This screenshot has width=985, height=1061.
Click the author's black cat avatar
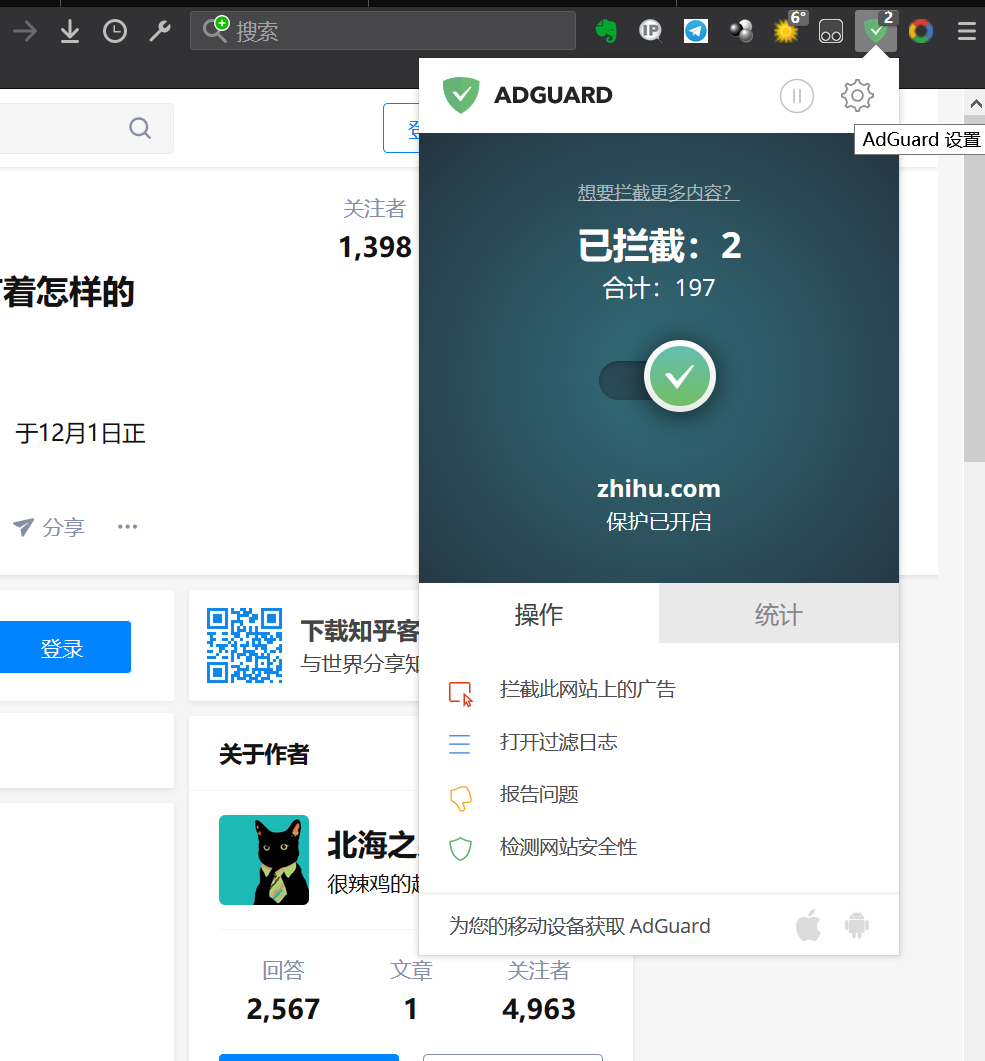pos(264,859)
